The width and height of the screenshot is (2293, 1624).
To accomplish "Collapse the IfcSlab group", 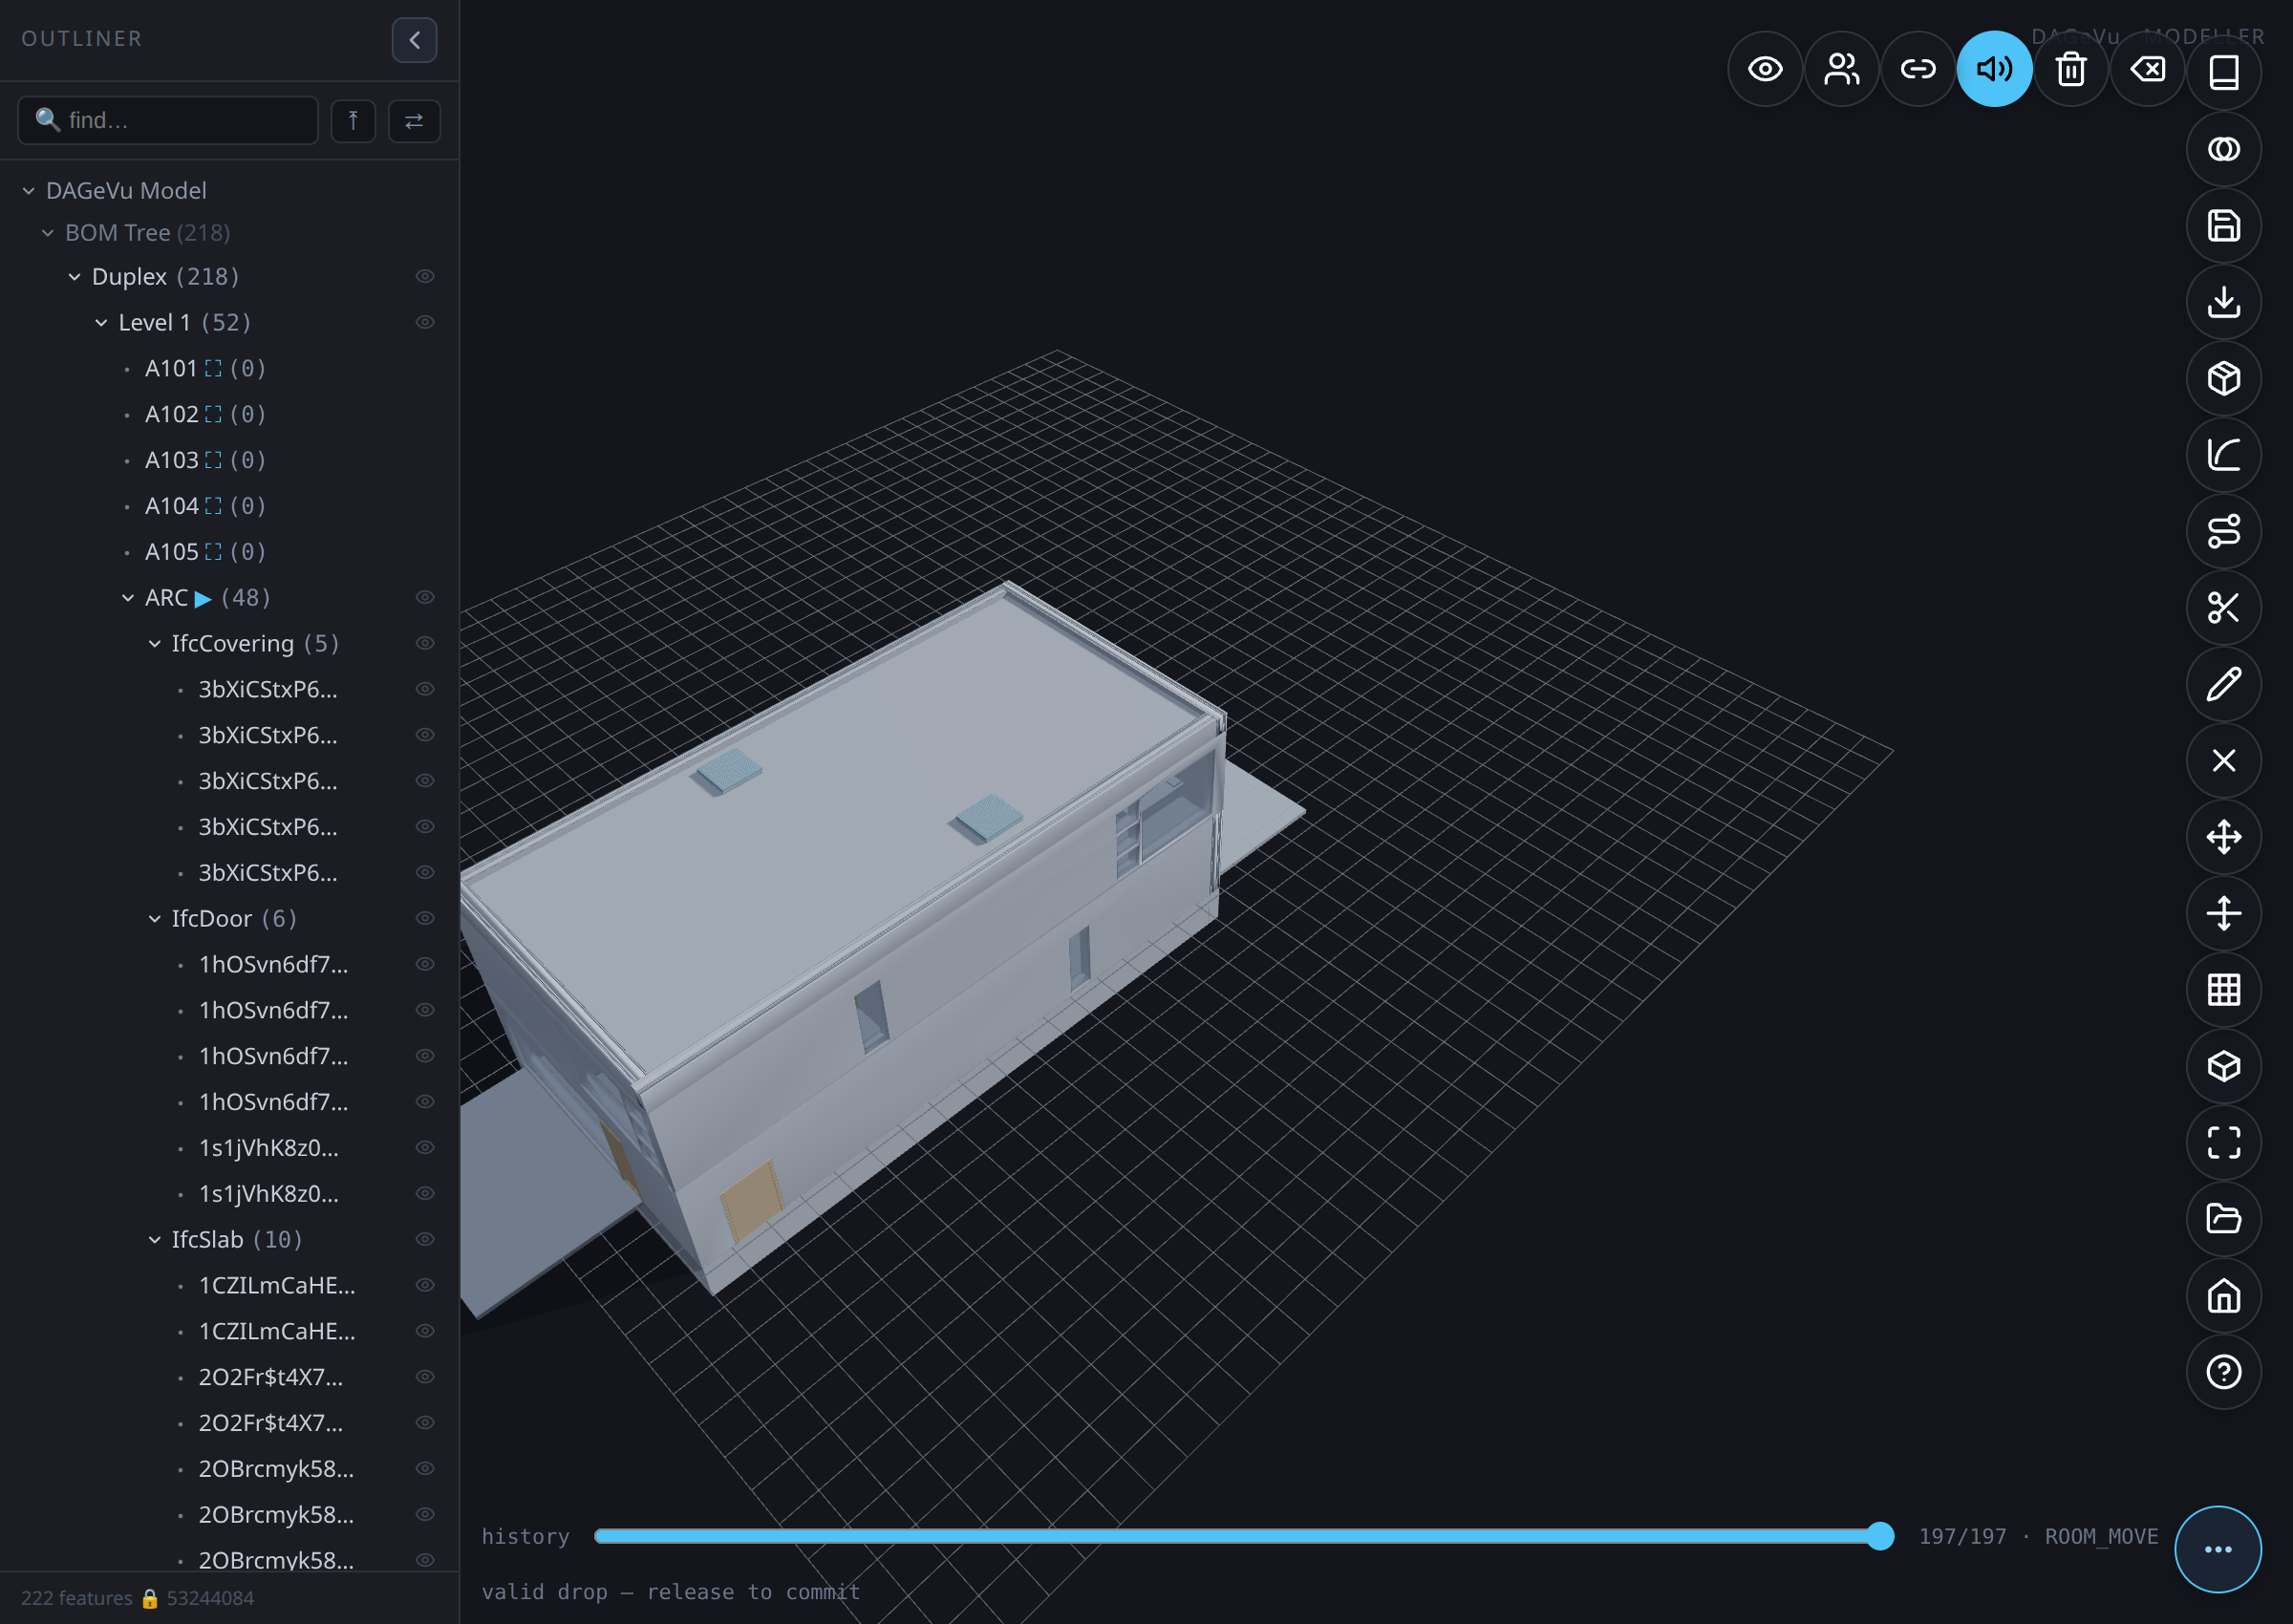I will pyautogui.click(x=155, y=1240).
